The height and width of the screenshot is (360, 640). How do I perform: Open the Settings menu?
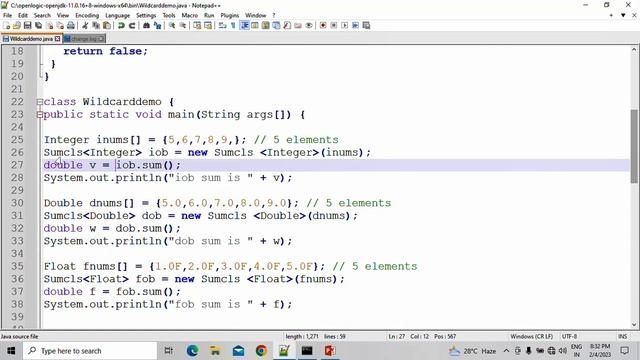(146, 16)
